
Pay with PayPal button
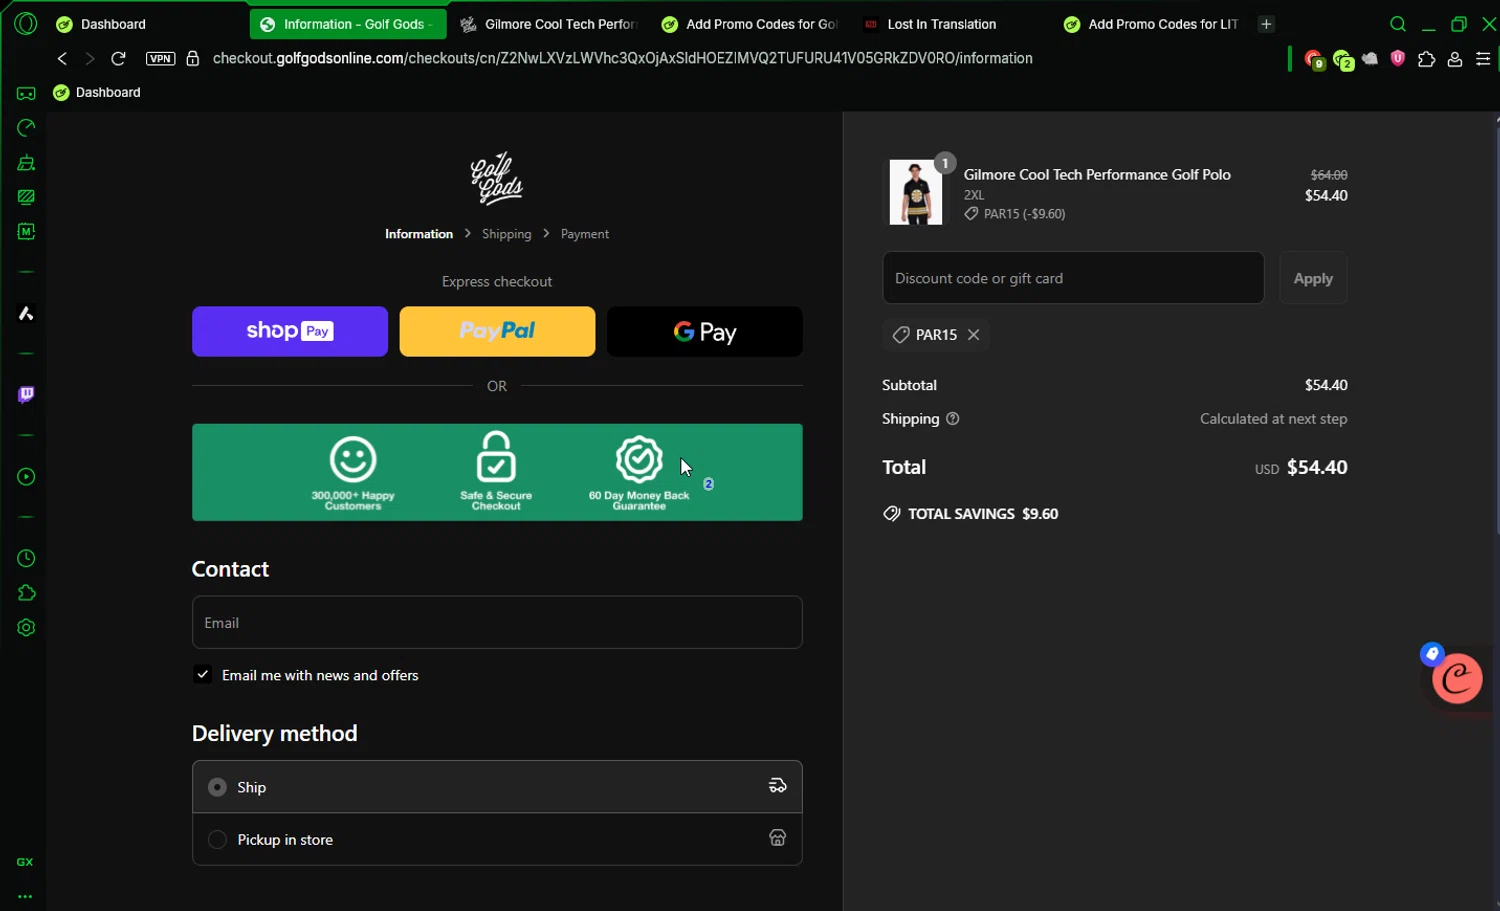[x=497, y=331]
